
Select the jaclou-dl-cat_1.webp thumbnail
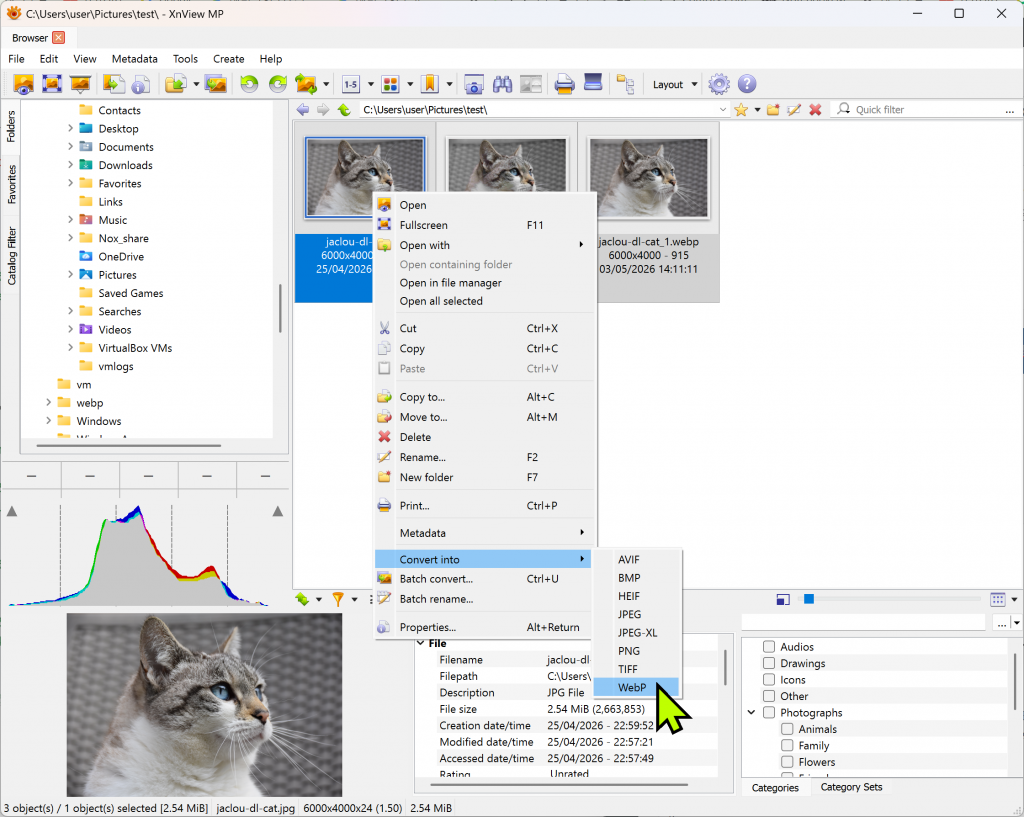648,178
